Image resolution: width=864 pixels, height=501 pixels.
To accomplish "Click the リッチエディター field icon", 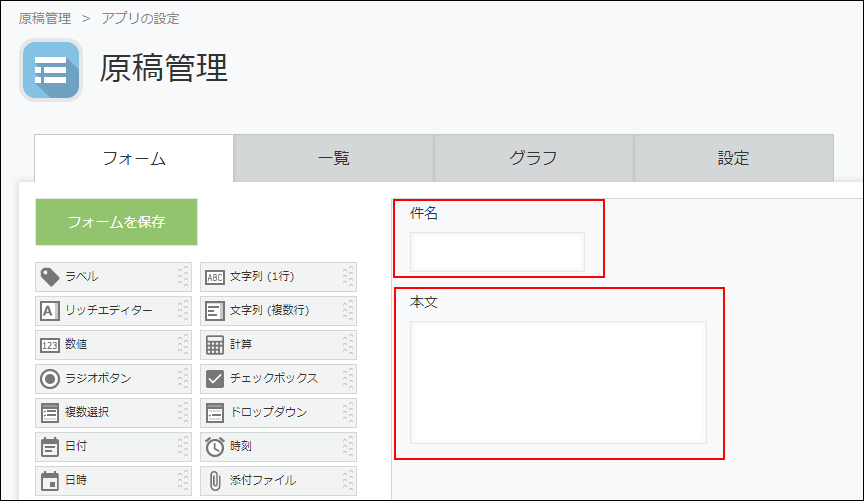I will (49, 311).
